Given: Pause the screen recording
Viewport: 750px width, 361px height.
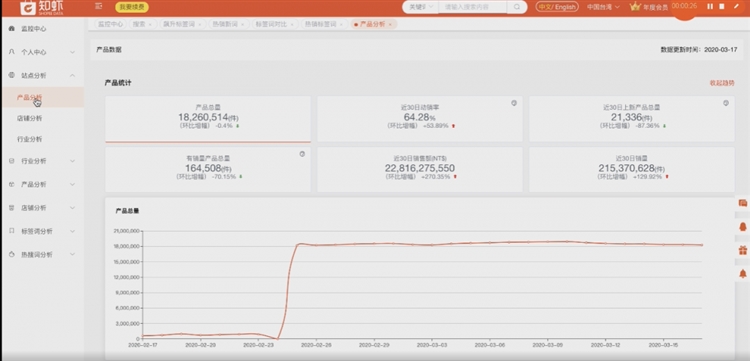Looking at the screenshot, I should (710, 6).
